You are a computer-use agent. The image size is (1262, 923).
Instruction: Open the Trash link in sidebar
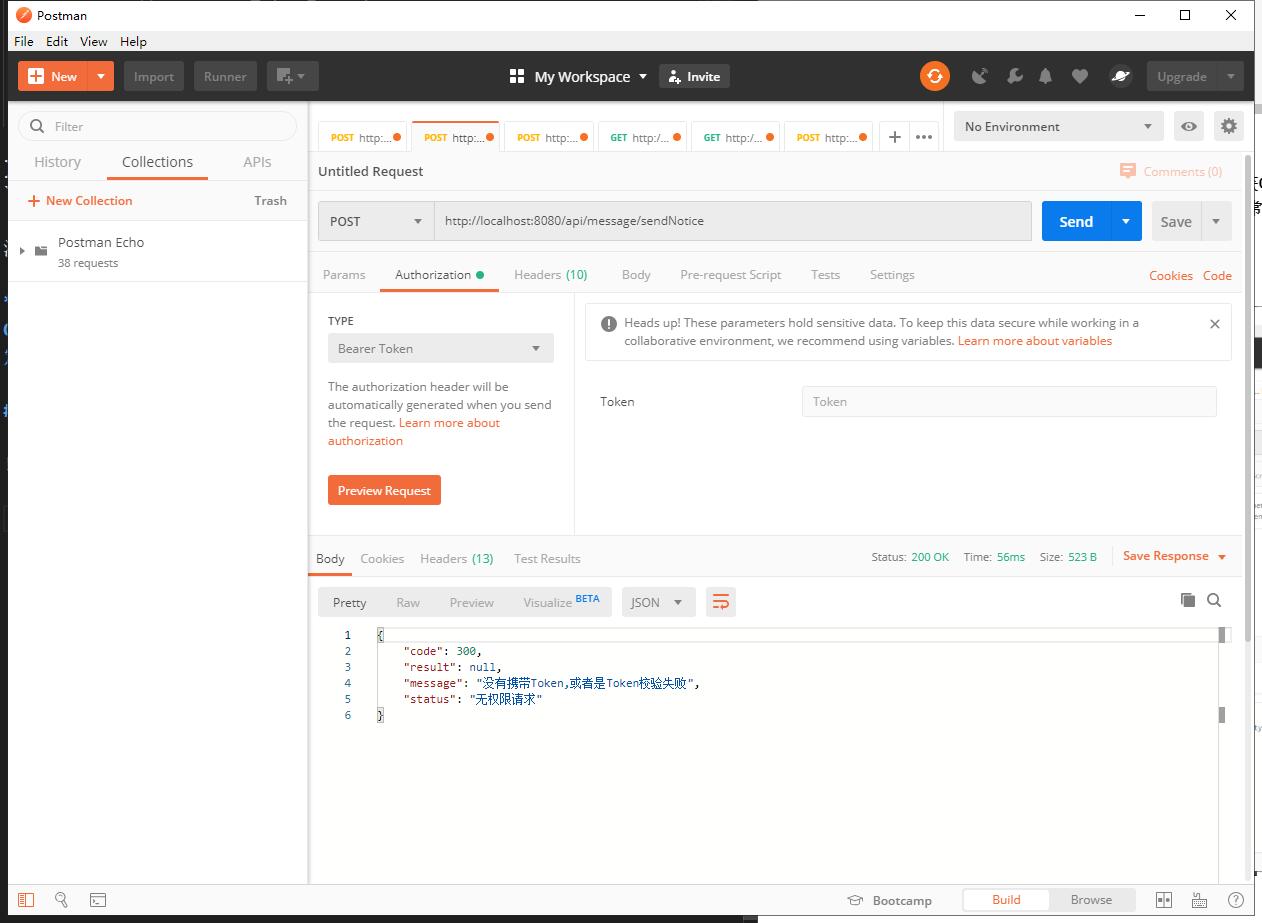coord(270,200)
